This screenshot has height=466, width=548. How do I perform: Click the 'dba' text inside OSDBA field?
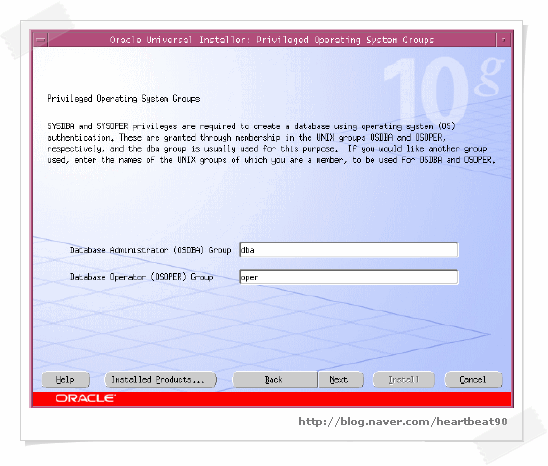pyautogui.click(x=248, y=250)
